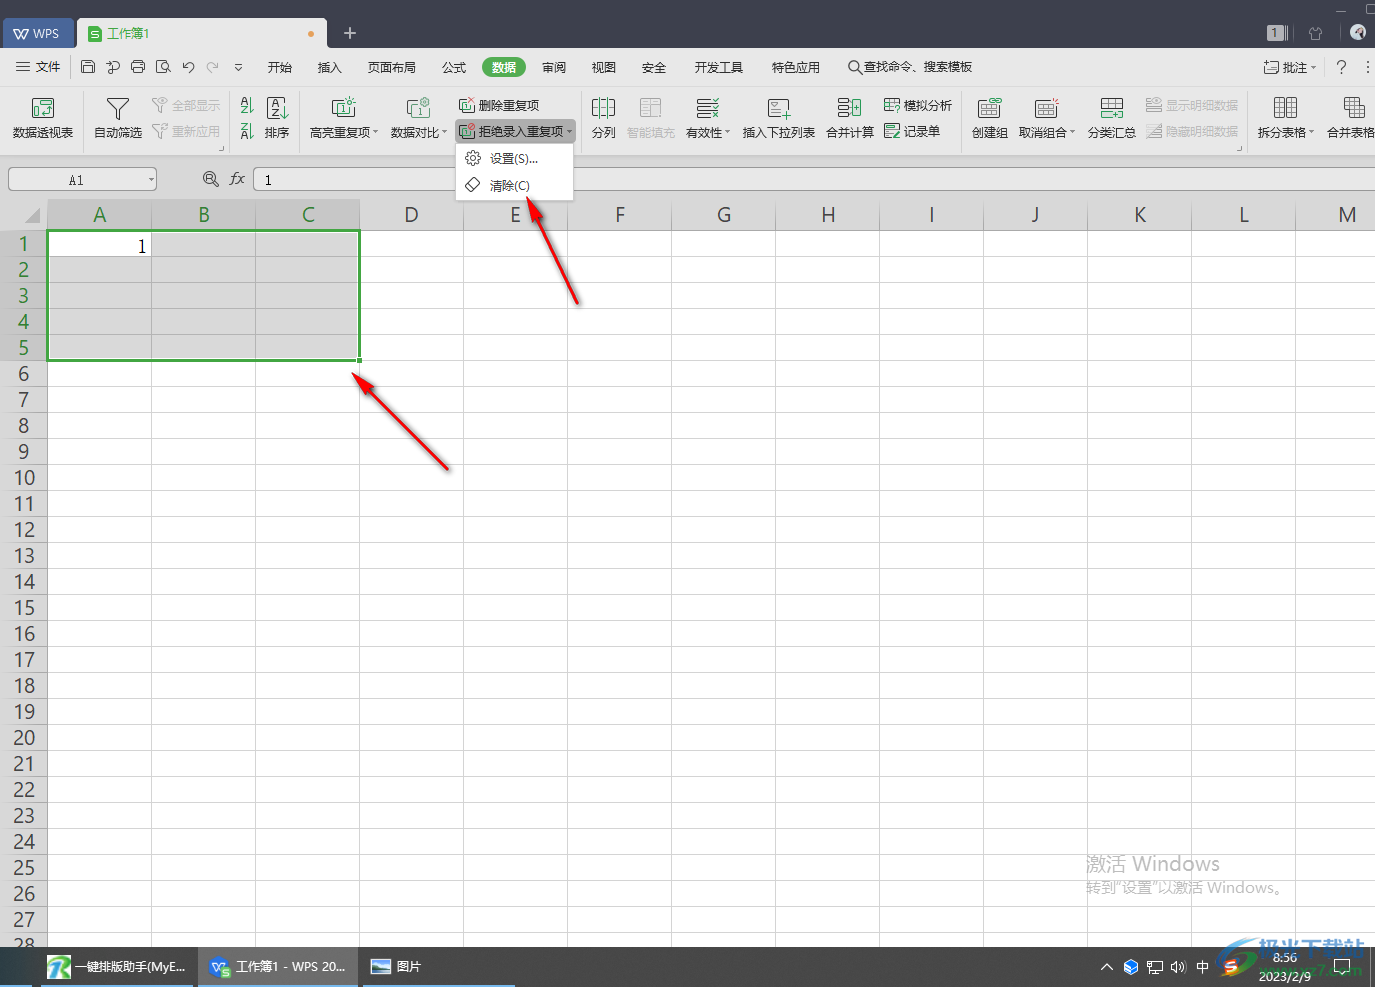The height and width of the screenshot is (987, 1375).
Task: Click the fx insert function button
Action: 237,179
